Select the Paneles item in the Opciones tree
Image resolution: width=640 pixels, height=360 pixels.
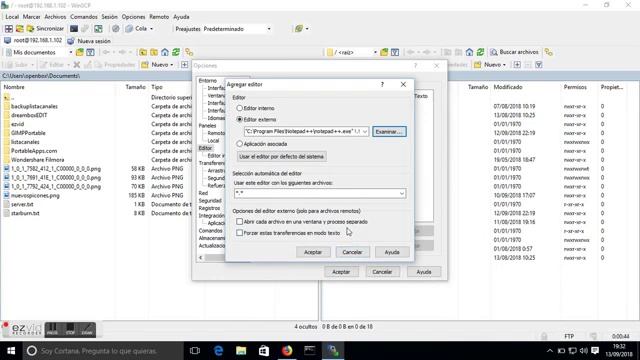(207, 125)
